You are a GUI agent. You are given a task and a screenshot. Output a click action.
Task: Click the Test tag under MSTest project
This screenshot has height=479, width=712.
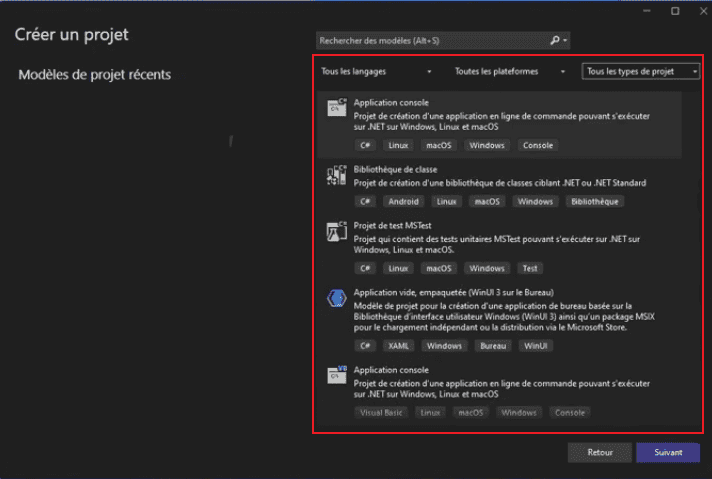[530, 268]
